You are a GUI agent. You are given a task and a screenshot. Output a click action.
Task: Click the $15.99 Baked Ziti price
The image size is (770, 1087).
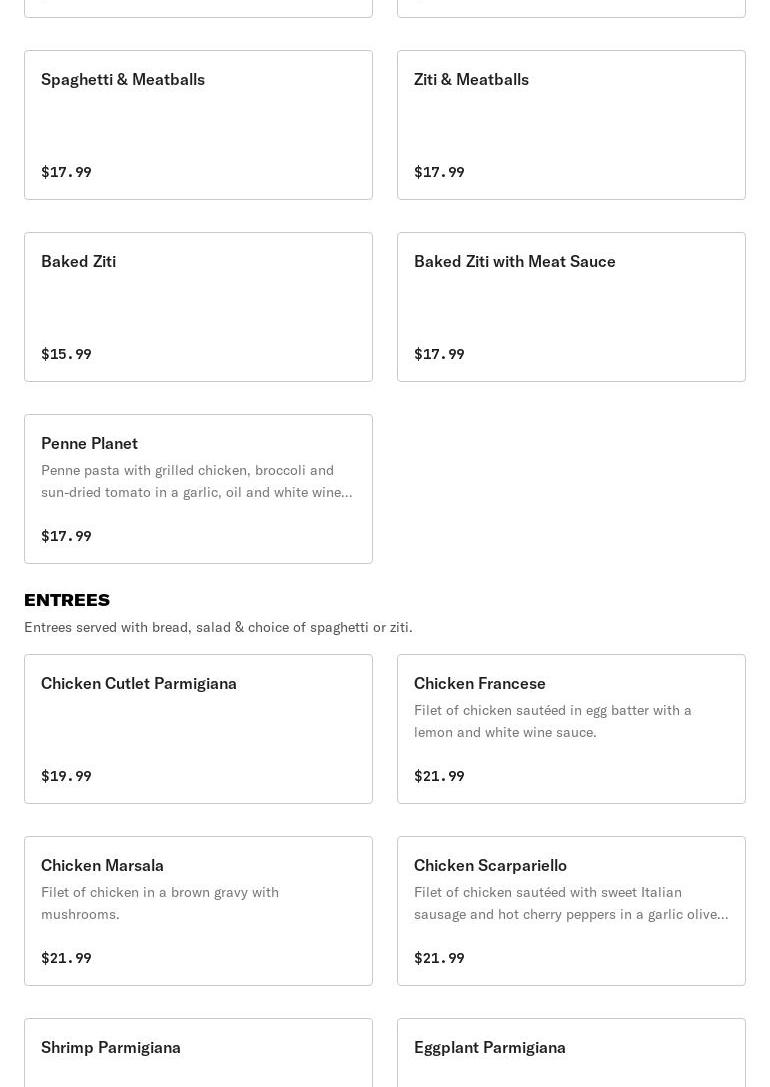point(66,354)
